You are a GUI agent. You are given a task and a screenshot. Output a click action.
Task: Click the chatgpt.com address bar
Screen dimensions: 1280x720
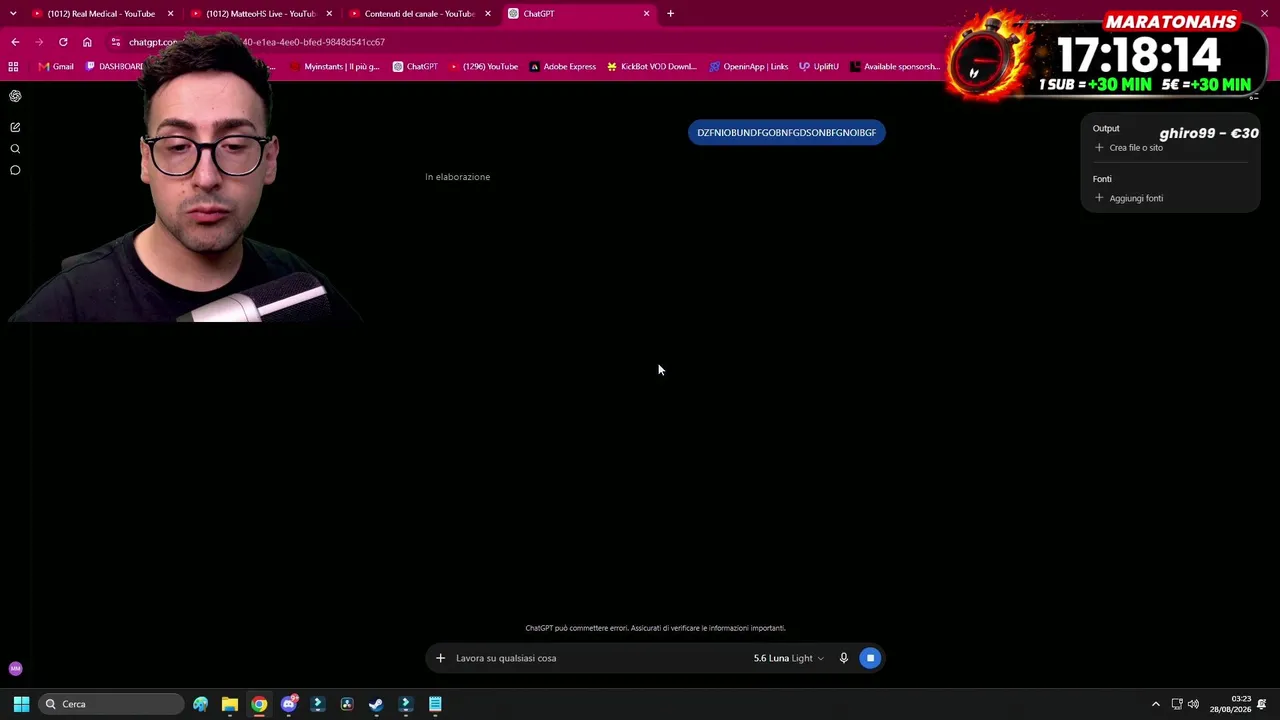pyautogui.click(x=520, y=42)
